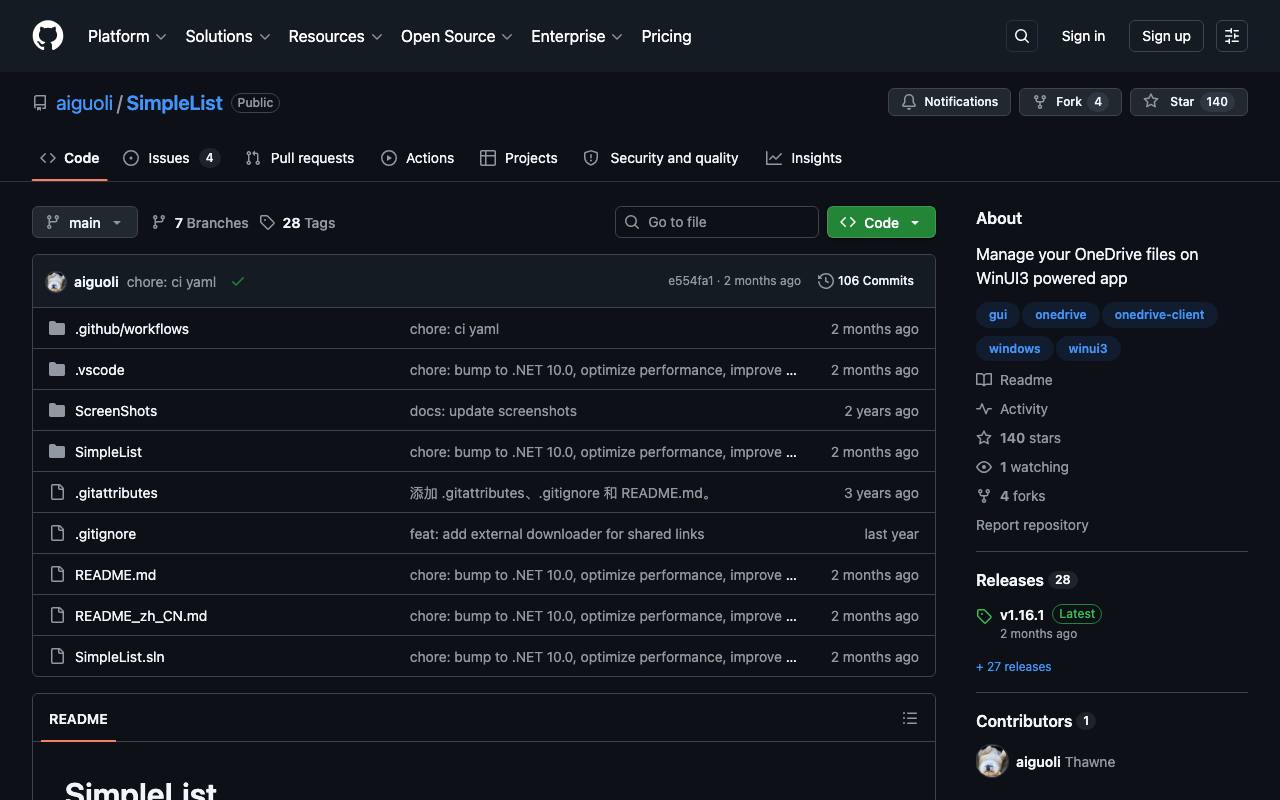Open the Pricing page
This screenshot has width=1280, height=800.
coord(666,36)
